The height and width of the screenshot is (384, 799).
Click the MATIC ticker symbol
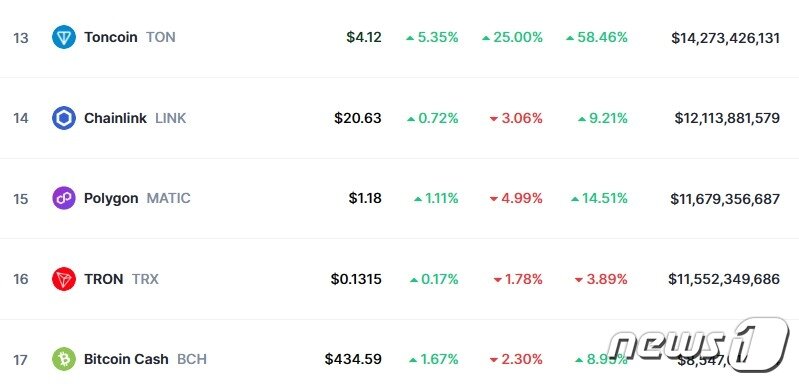click(x=169, y=198)
